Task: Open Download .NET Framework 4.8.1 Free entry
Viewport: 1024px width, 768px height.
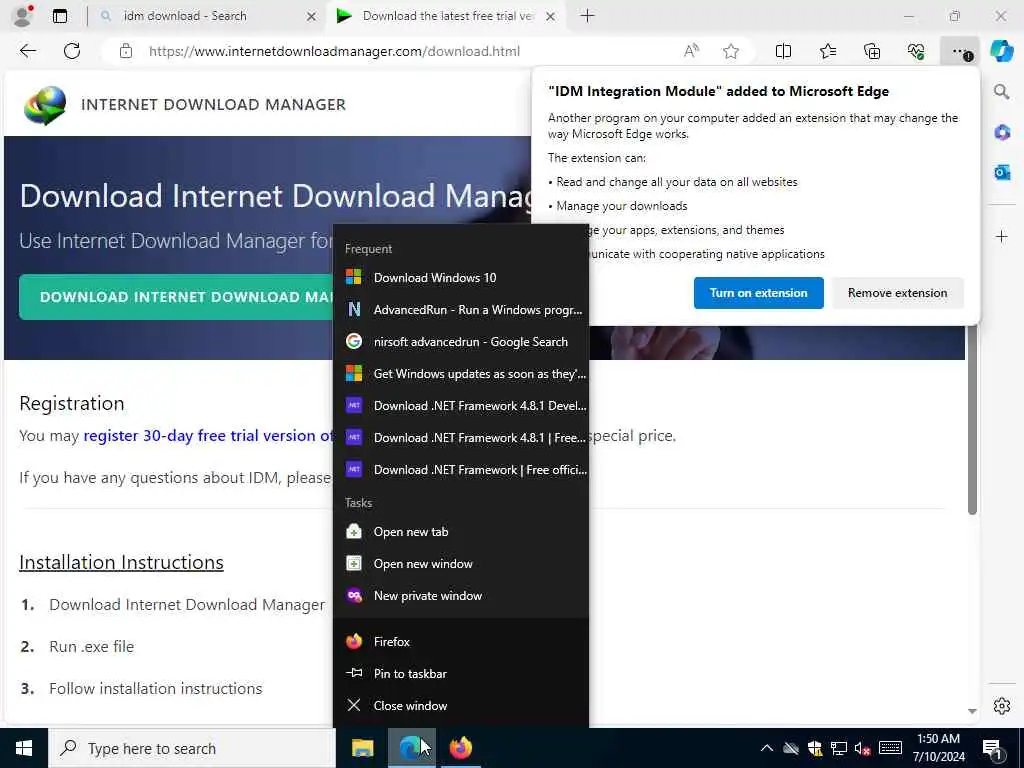Action: pos(461,438)
